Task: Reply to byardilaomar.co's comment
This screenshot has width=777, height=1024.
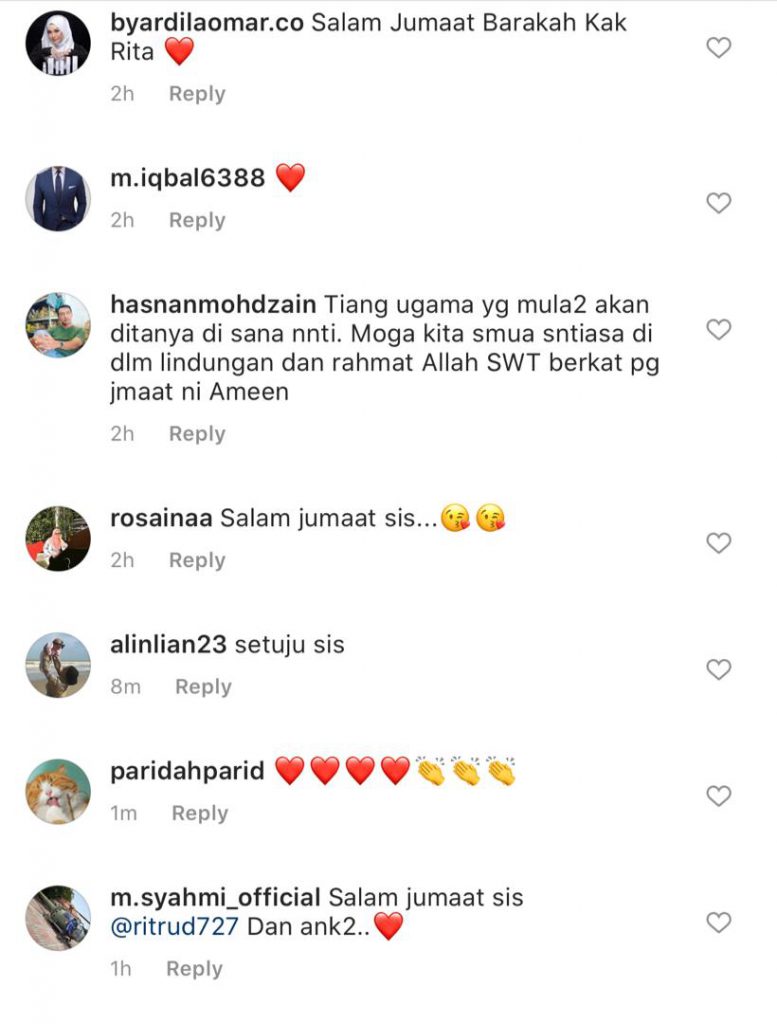Action: pyautogui.click(x=197, y=94)
